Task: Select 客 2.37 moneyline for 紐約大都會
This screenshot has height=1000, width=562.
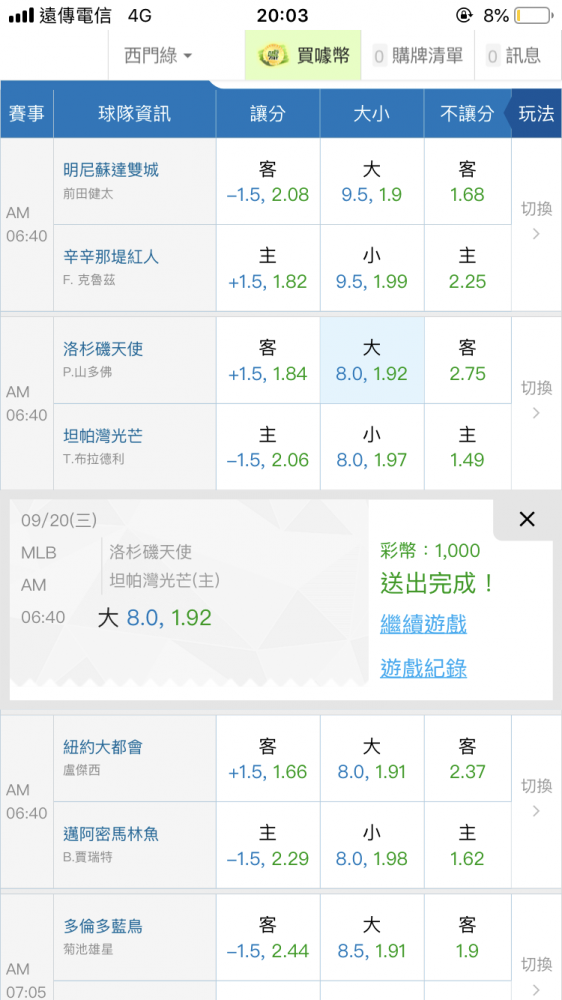Action: click(468, 759)
